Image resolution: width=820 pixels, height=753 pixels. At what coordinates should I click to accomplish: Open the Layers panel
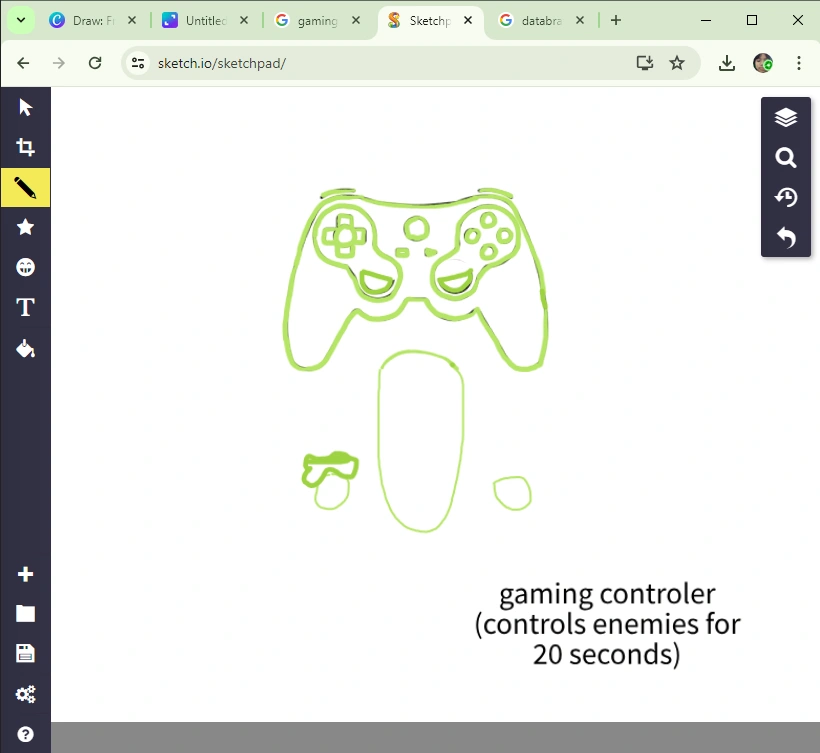(x=786, y=117)
